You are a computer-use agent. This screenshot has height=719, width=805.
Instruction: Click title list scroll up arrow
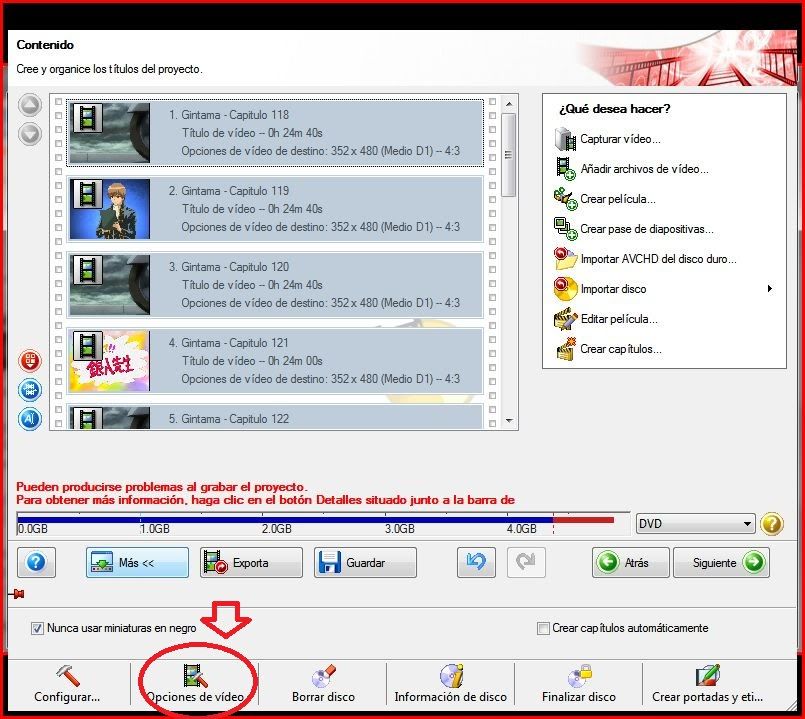[509, 104]
